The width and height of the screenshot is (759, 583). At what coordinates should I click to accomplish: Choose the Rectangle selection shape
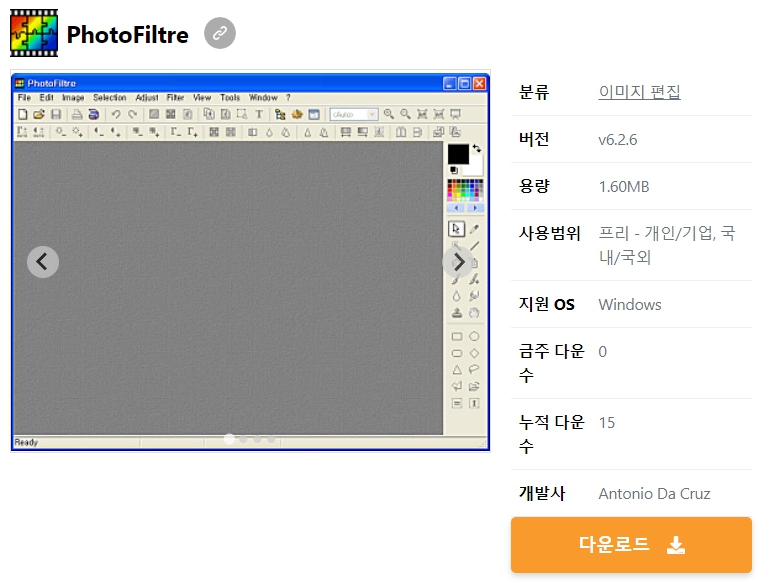pos(457,336)
